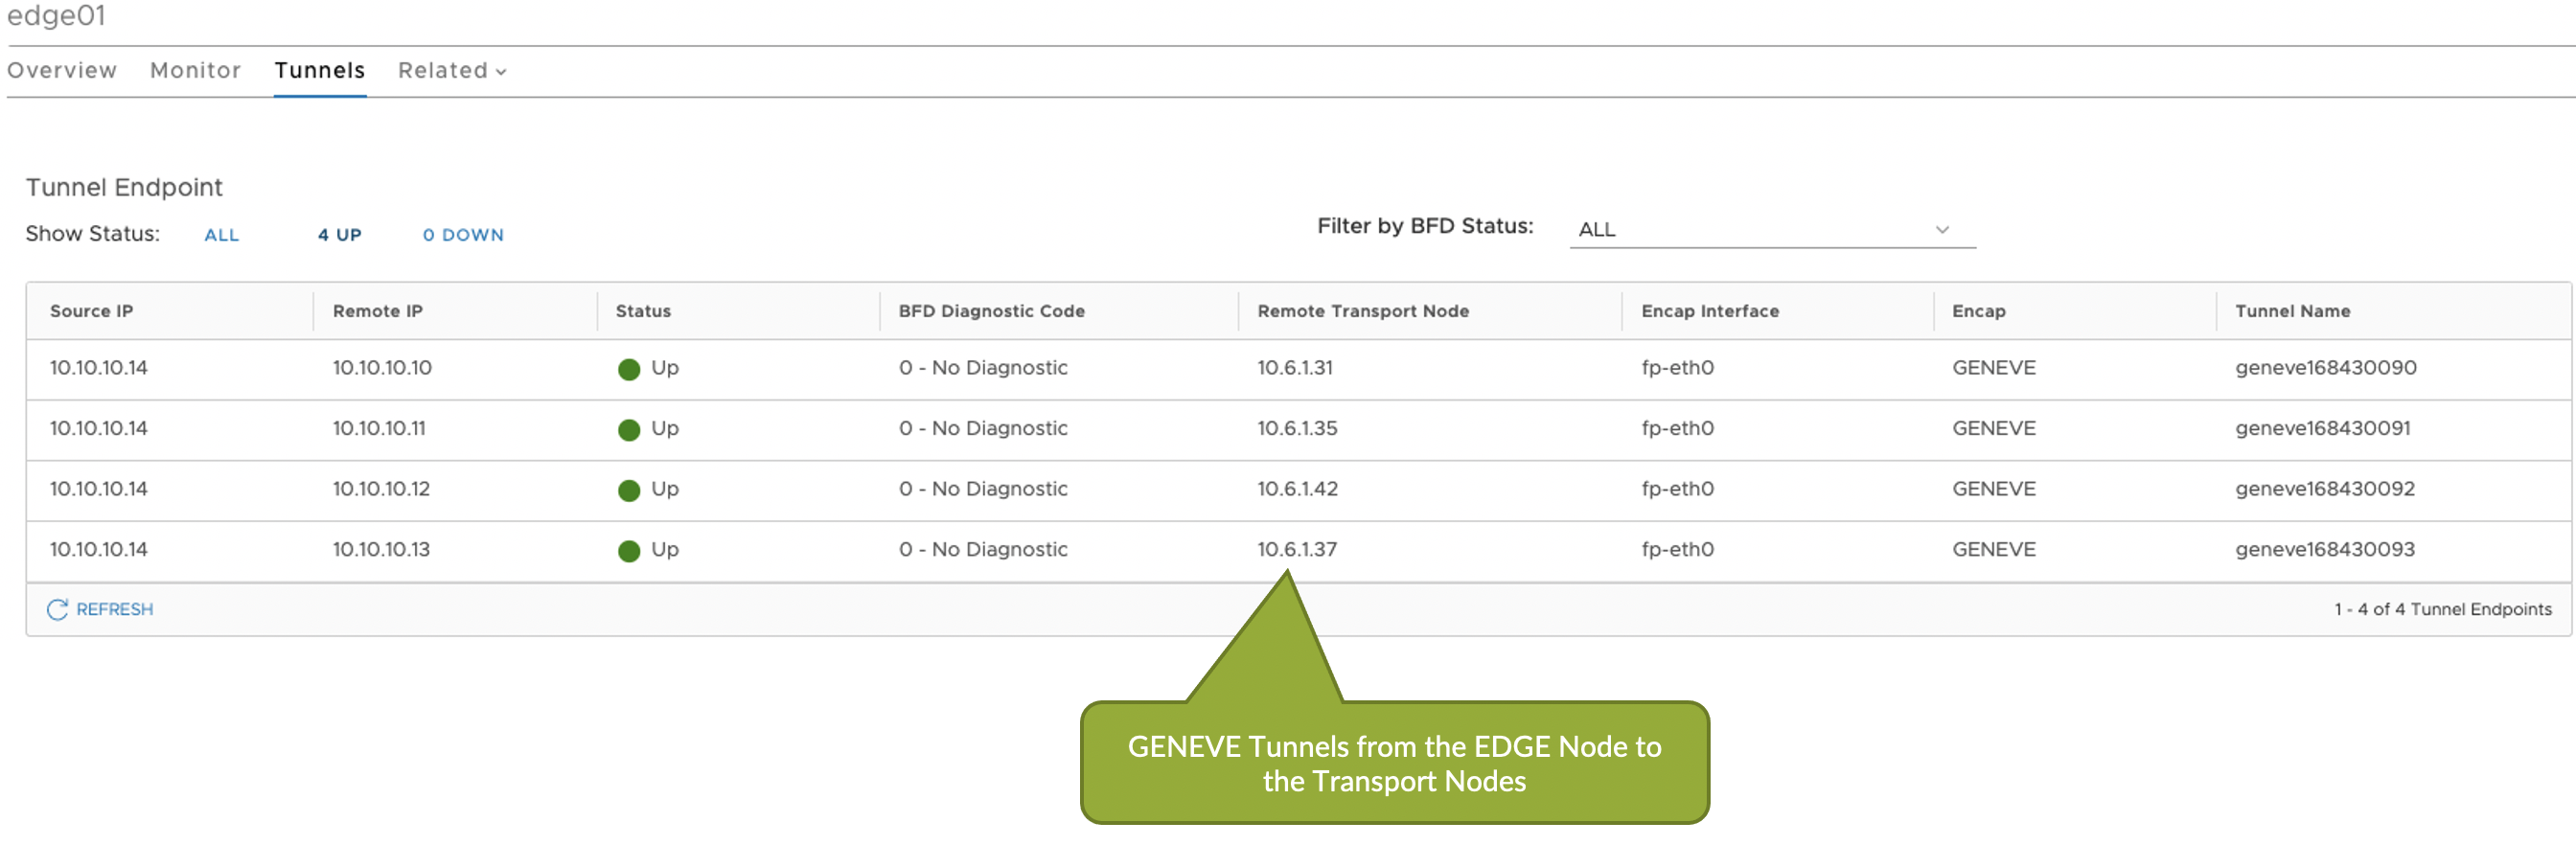Sort by the Source IP column header
Image resolution: width=2576 pixels, height=845 pixels.
pyautogui.click(x=91, y=311)
